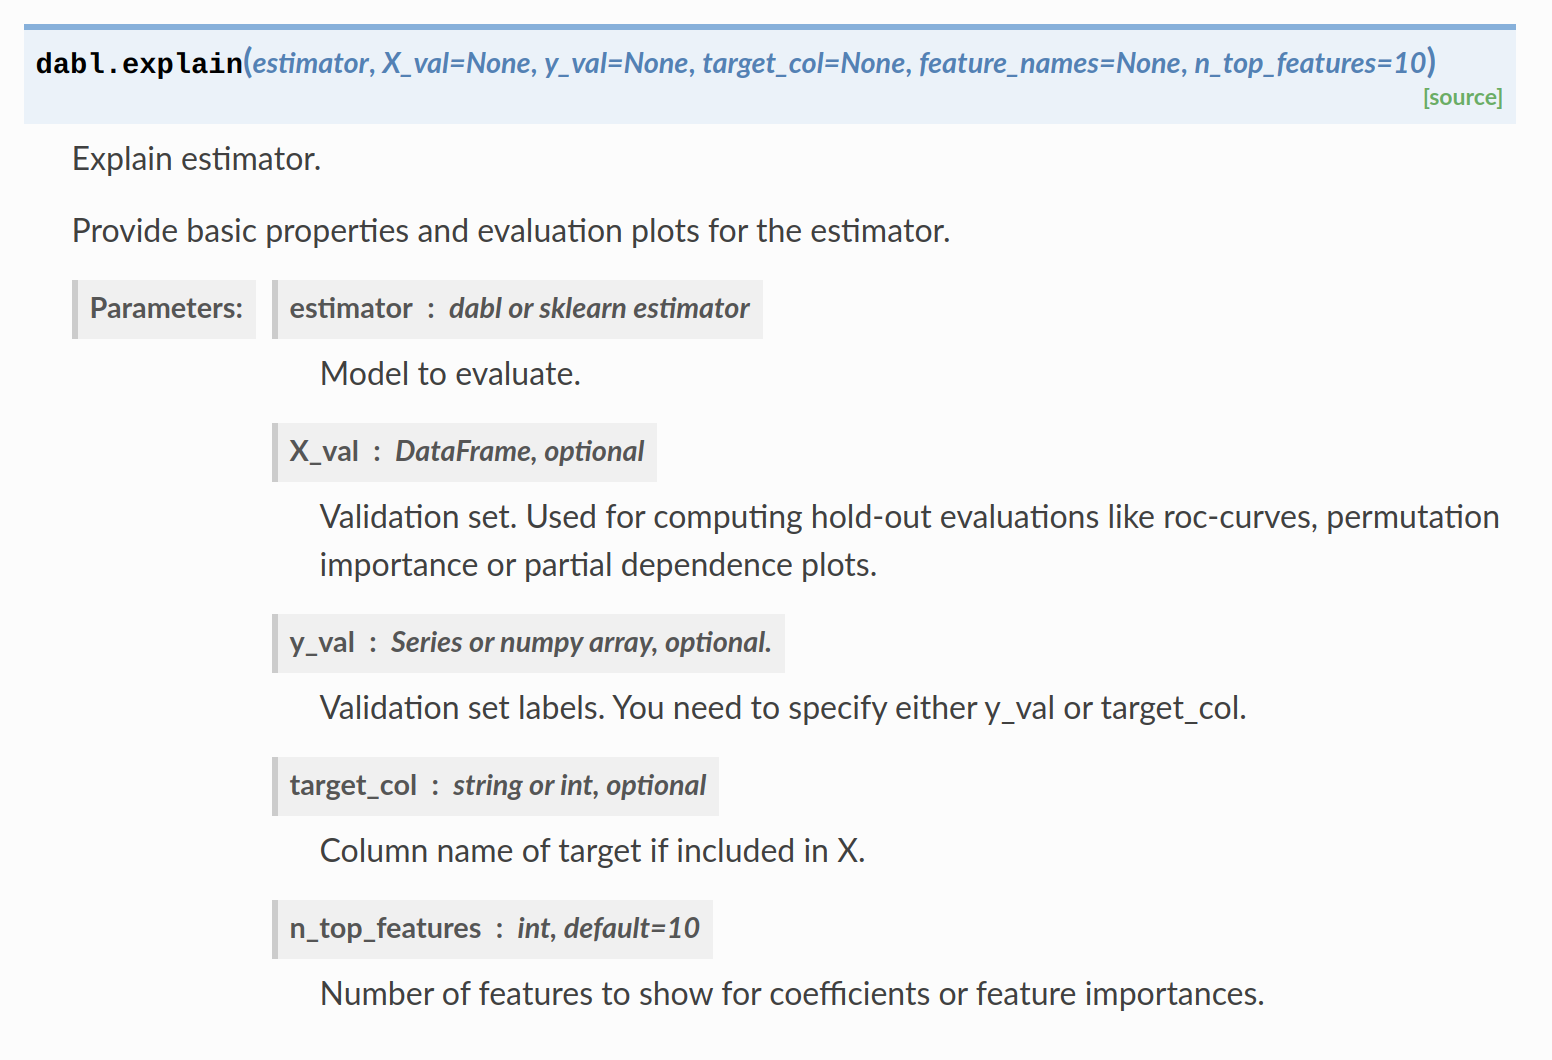Click the Parameters: label
The image size is (1552, 1060).
click(166, 309)
